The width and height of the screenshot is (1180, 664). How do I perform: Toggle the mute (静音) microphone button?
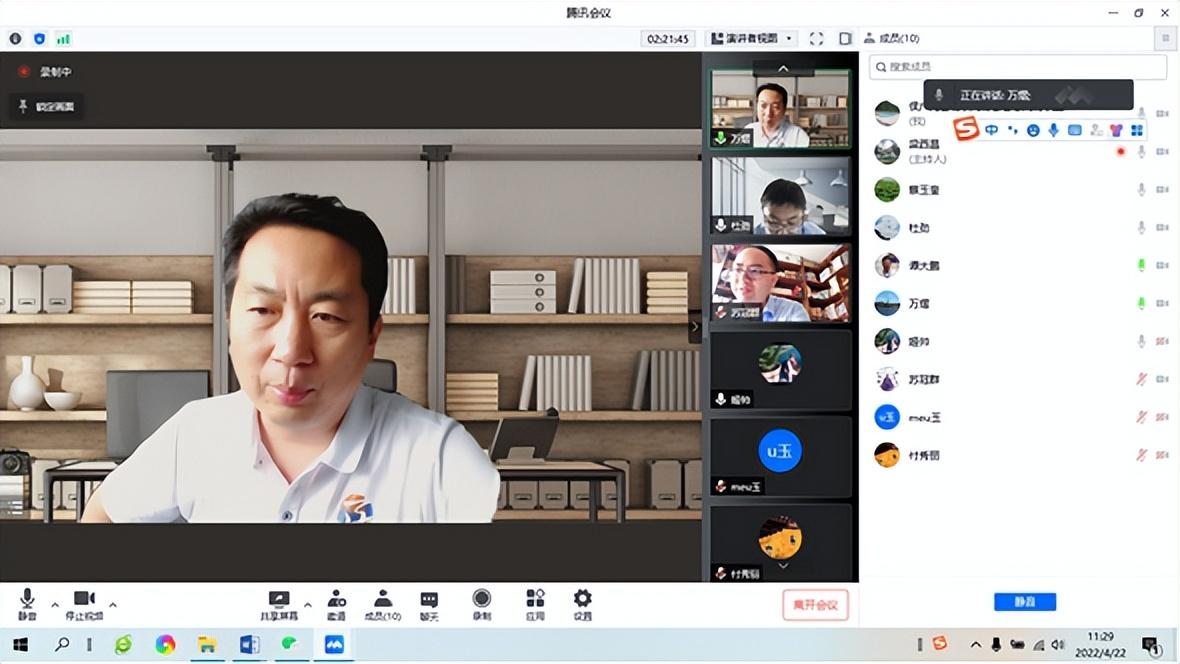point(27,600)
